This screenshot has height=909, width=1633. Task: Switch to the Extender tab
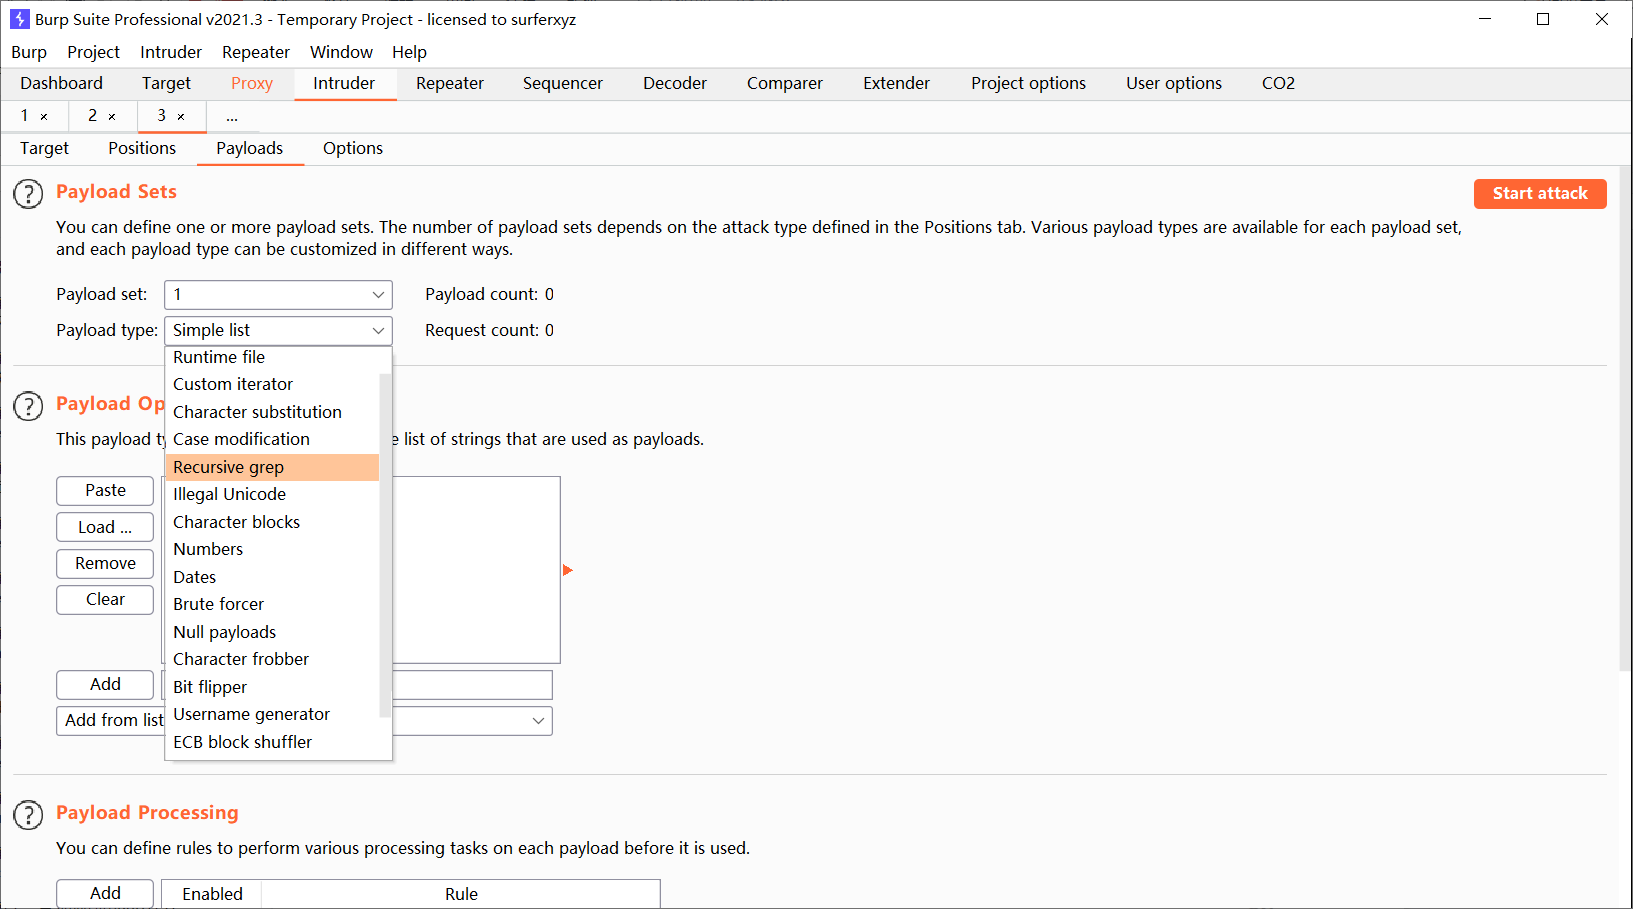(897, 84)
